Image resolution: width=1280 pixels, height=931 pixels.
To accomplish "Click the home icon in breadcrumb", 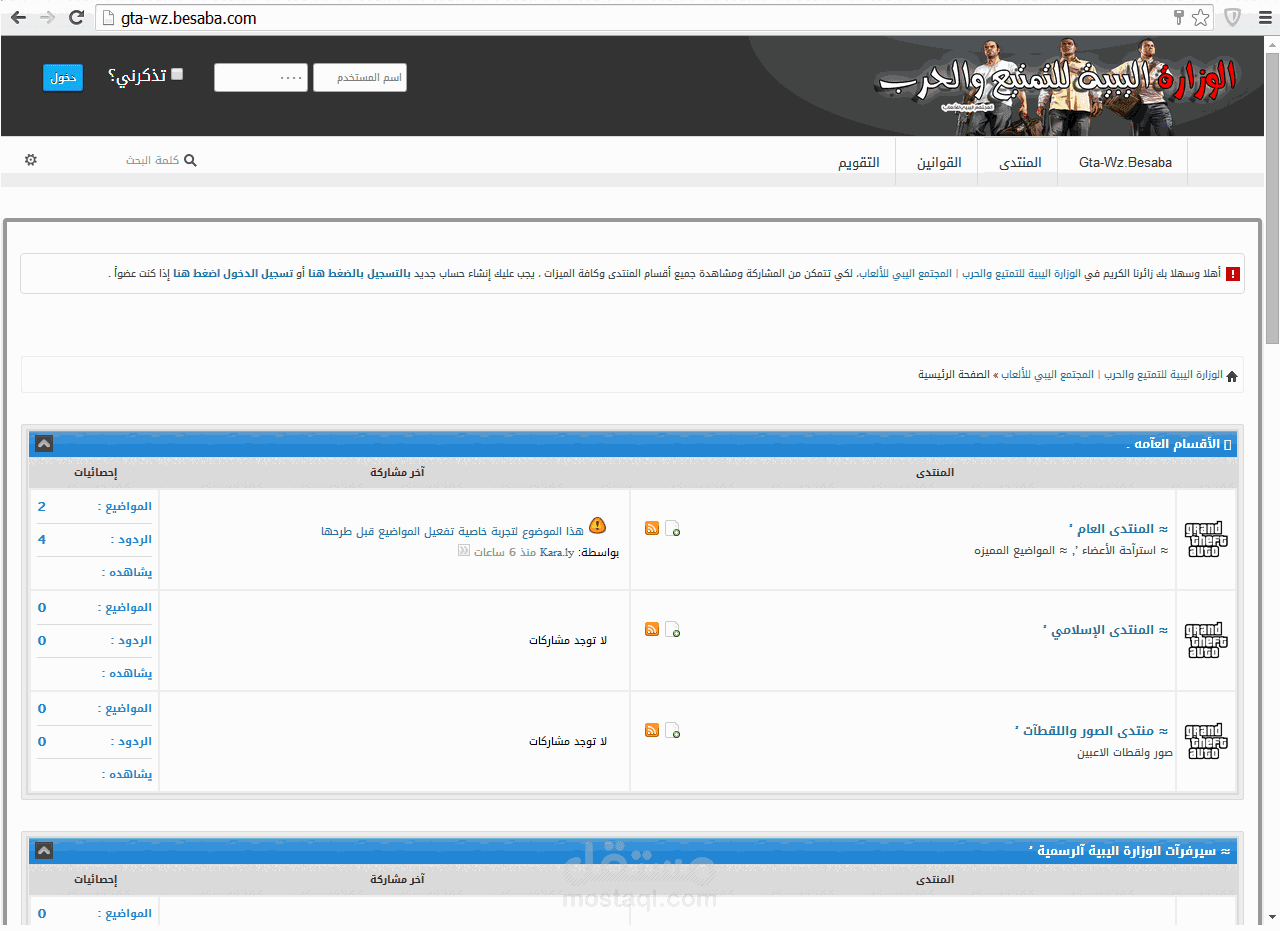I will [1232, 376].
